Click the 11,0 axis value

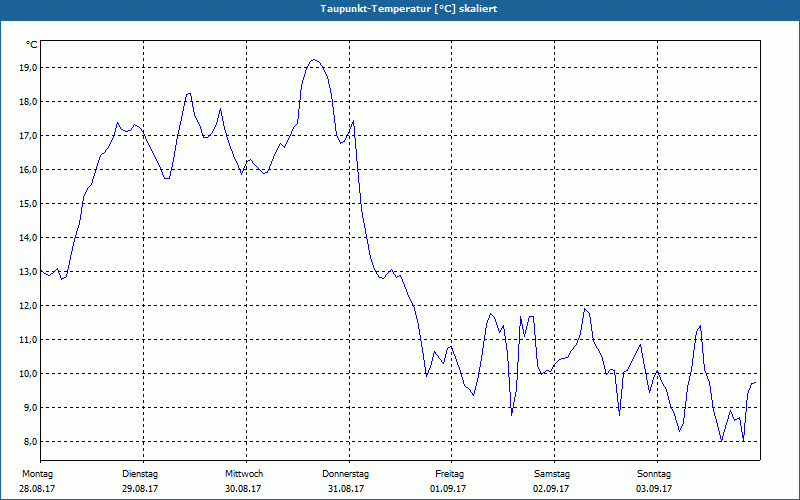click(x=27, y=340)
